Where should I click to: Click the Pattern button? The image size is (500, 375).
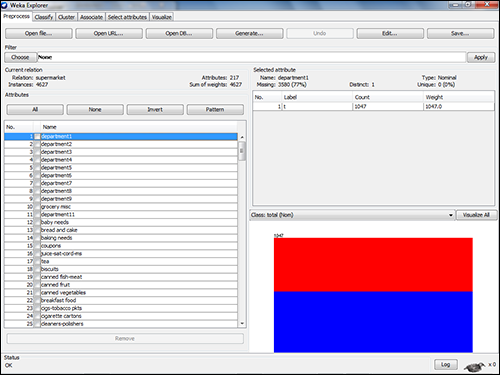click(x=215, y=110)
